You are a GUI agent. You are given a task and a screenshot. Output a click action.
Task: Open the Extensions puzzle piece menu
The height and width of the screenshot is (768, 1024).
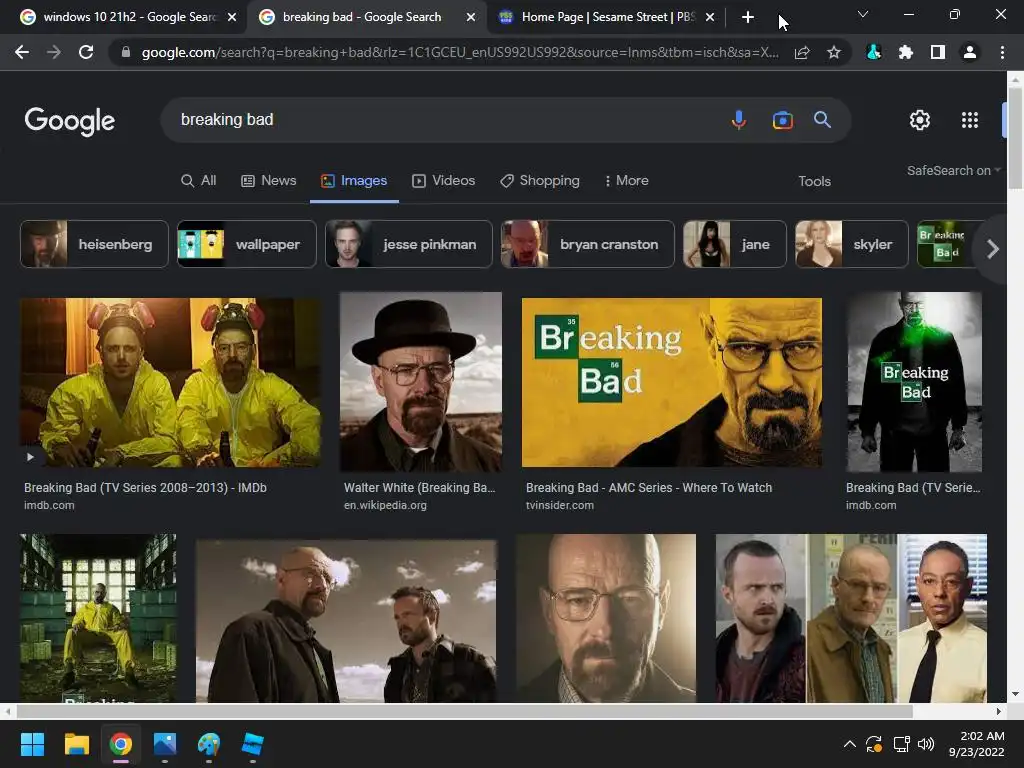pos(906,52)
